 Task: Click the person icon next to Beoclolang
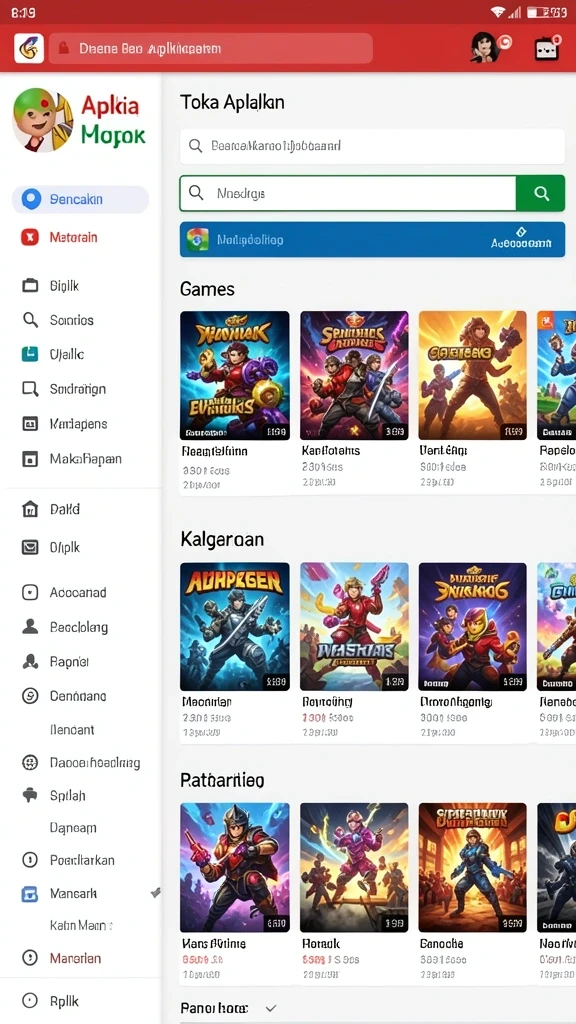(x=30, y=627)
